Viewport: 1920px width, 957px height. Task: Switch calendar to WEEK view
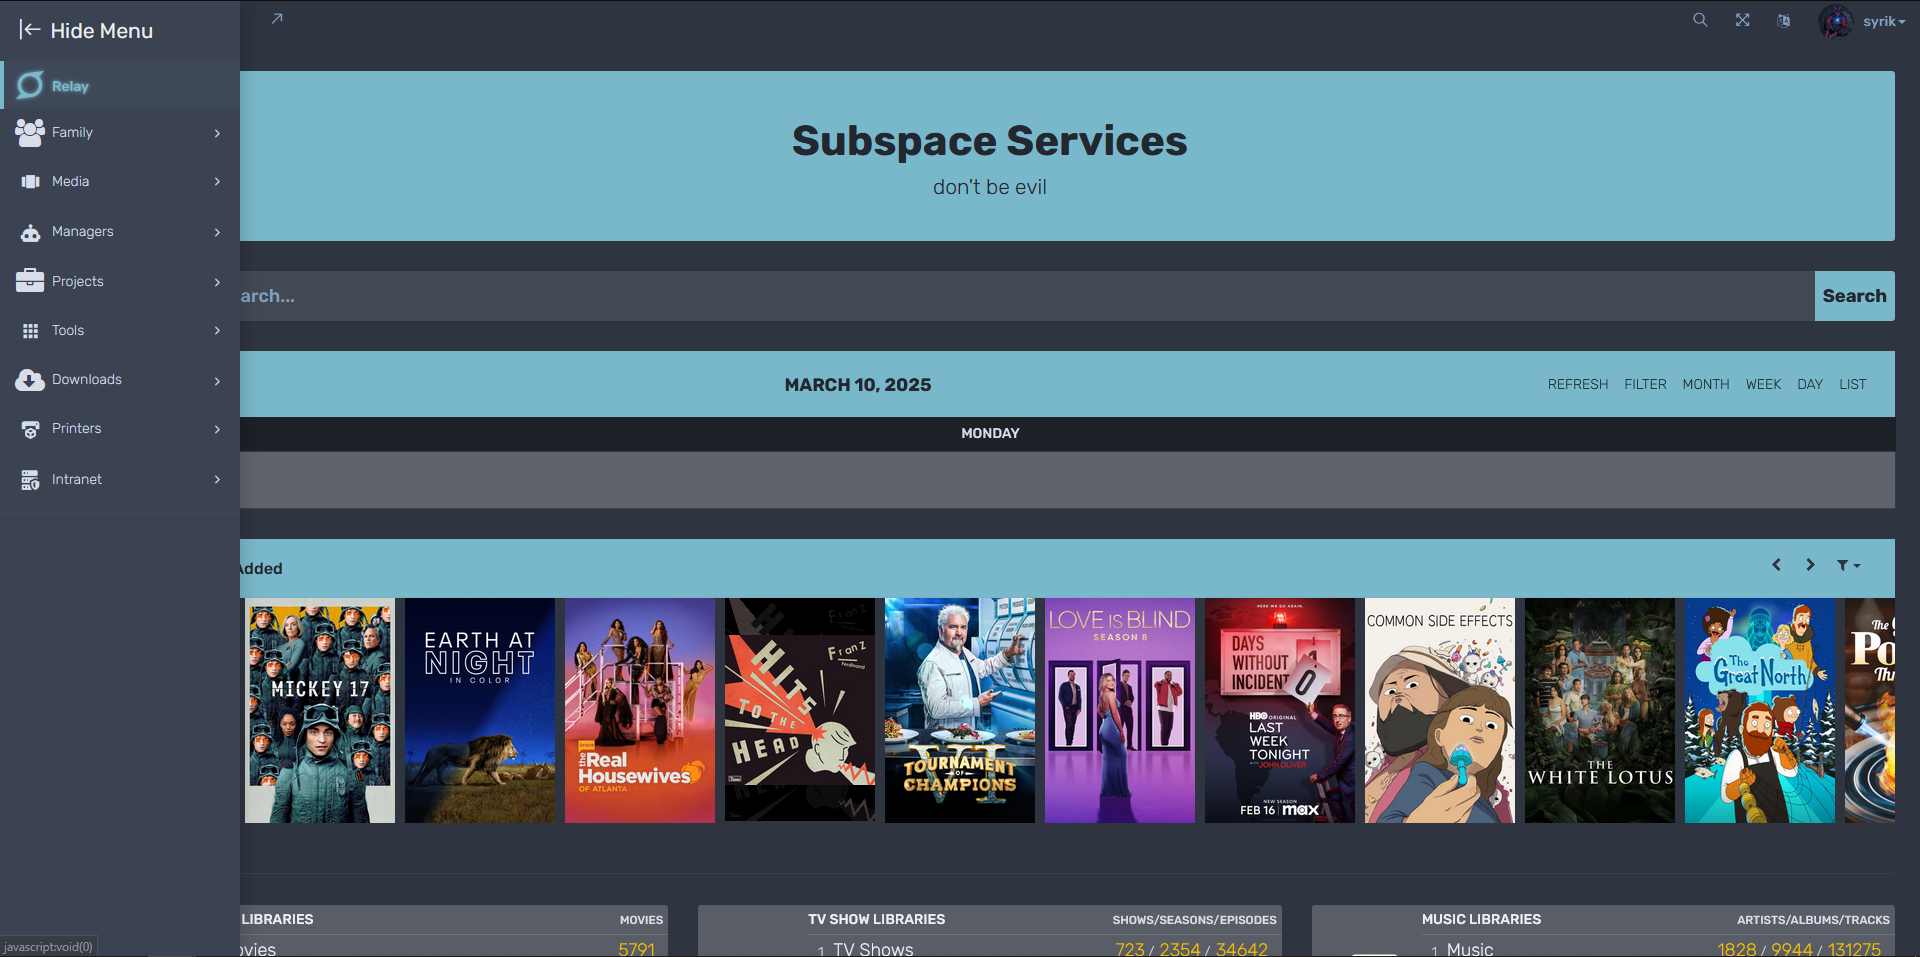pos(1763,384)
